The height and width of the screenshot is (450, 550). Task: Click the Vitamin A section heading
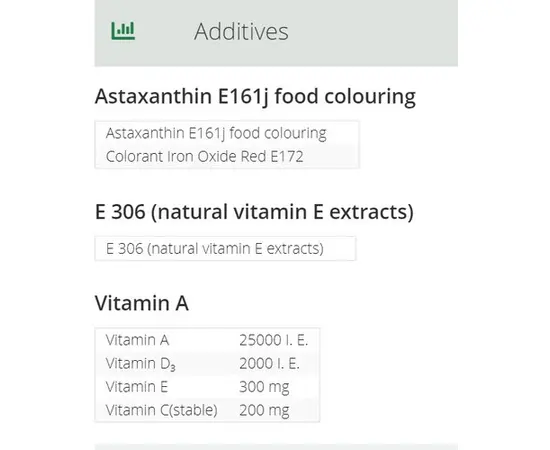(142, 303)
